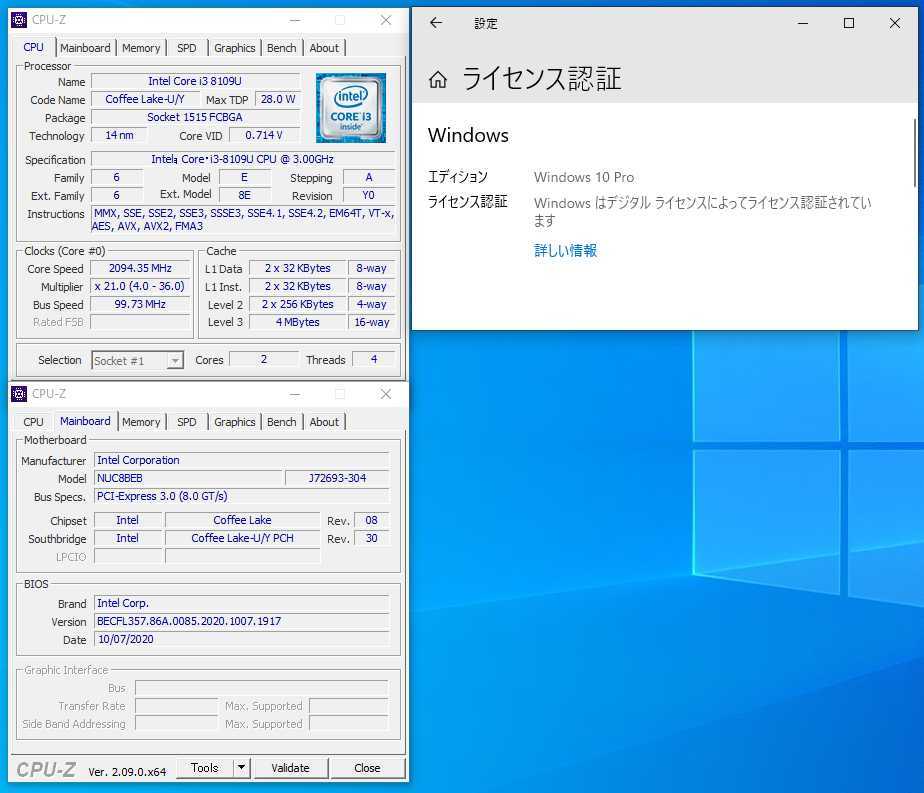This screenshot has width=924, height=793.
Task: Click the Specification field with i3-8109U CPU @ 3.00GHz
Action: [243, 159]
